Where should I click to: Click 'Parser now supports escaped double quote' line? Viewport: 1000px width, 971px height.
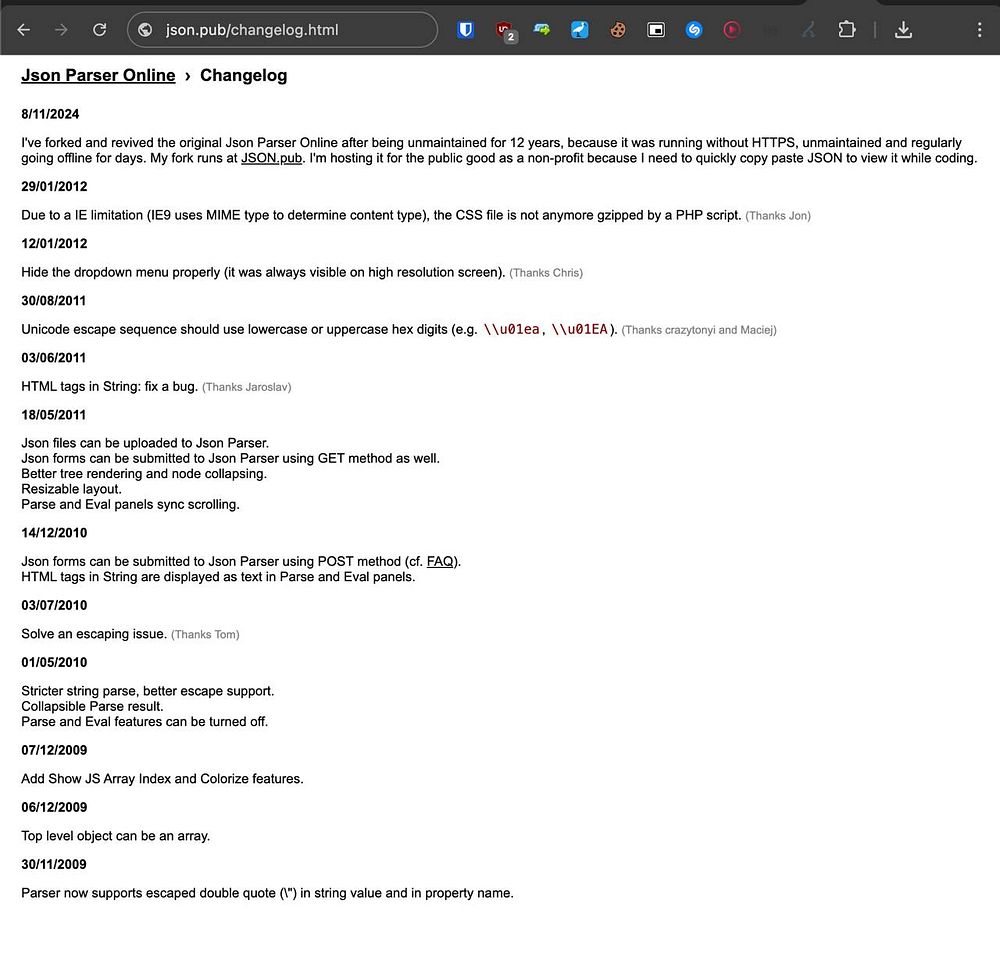[x=267, y=893]
